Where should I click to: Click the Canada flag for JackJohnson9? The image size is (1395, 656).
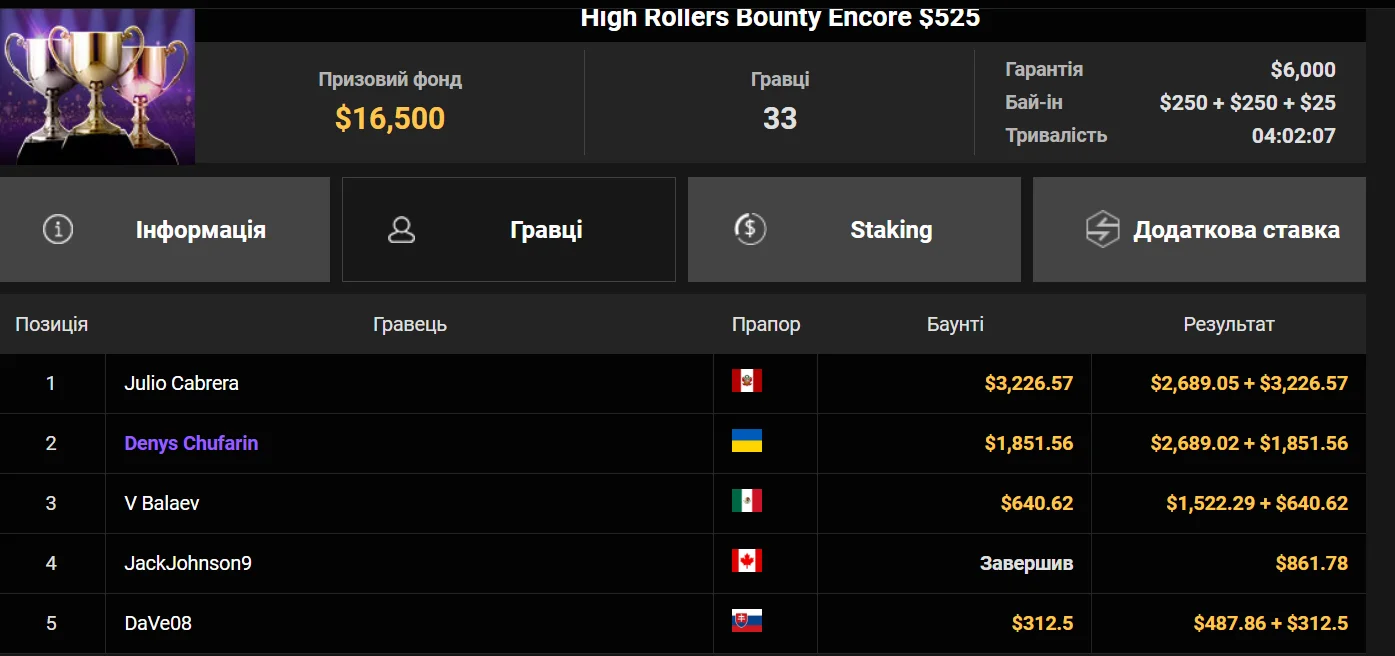click(746, 561)
